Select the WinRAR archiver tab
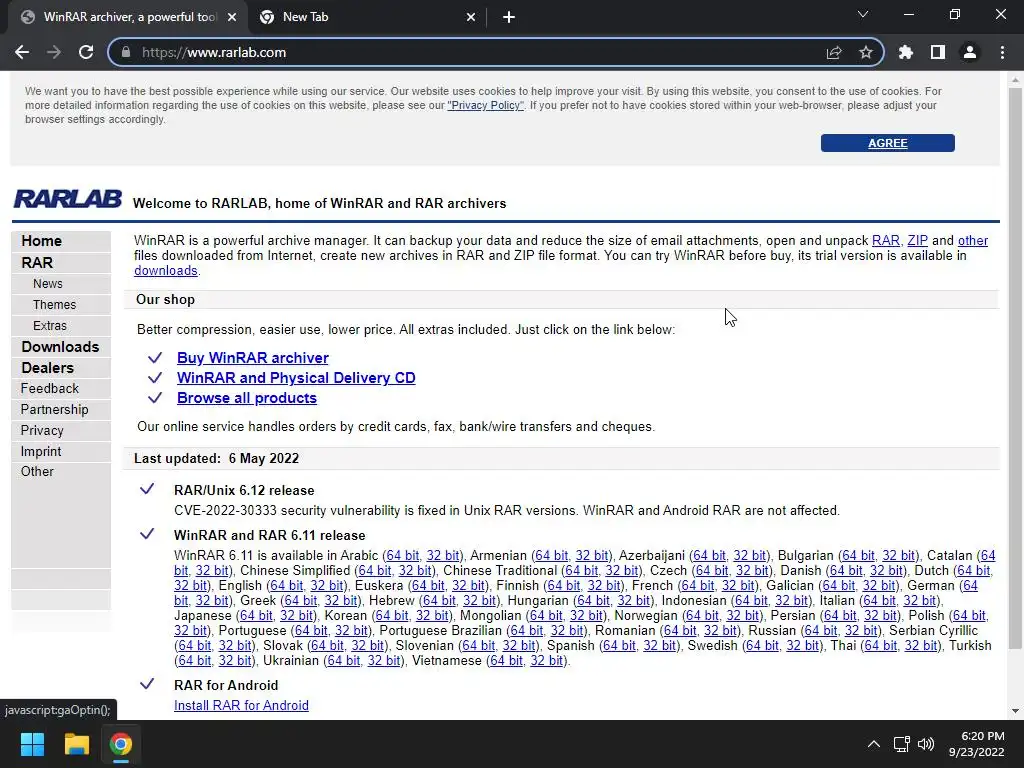 pos(129,17)
